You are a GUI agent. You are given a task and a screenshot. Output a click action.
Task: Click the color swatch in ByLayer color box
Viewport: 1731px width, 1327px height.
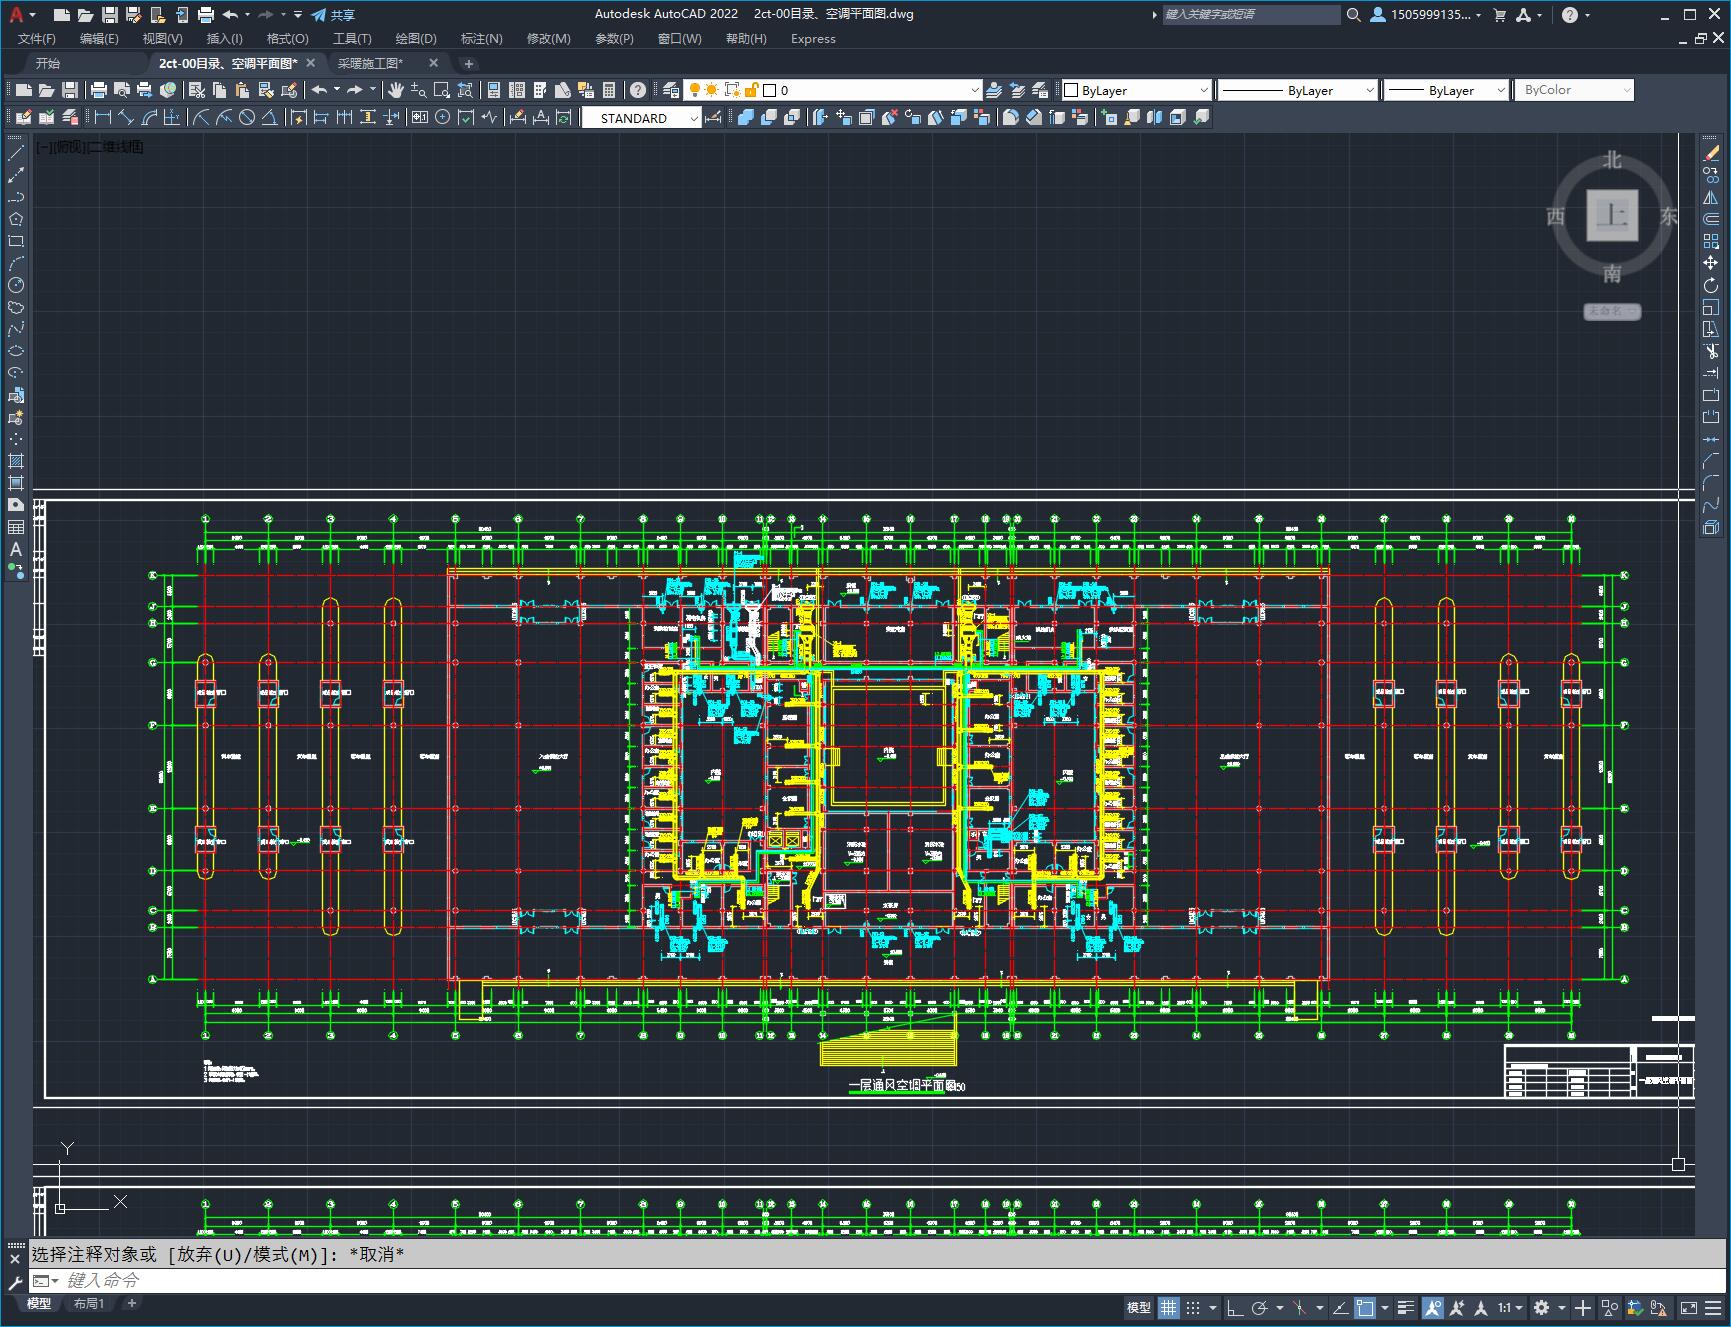point(1071,90)
